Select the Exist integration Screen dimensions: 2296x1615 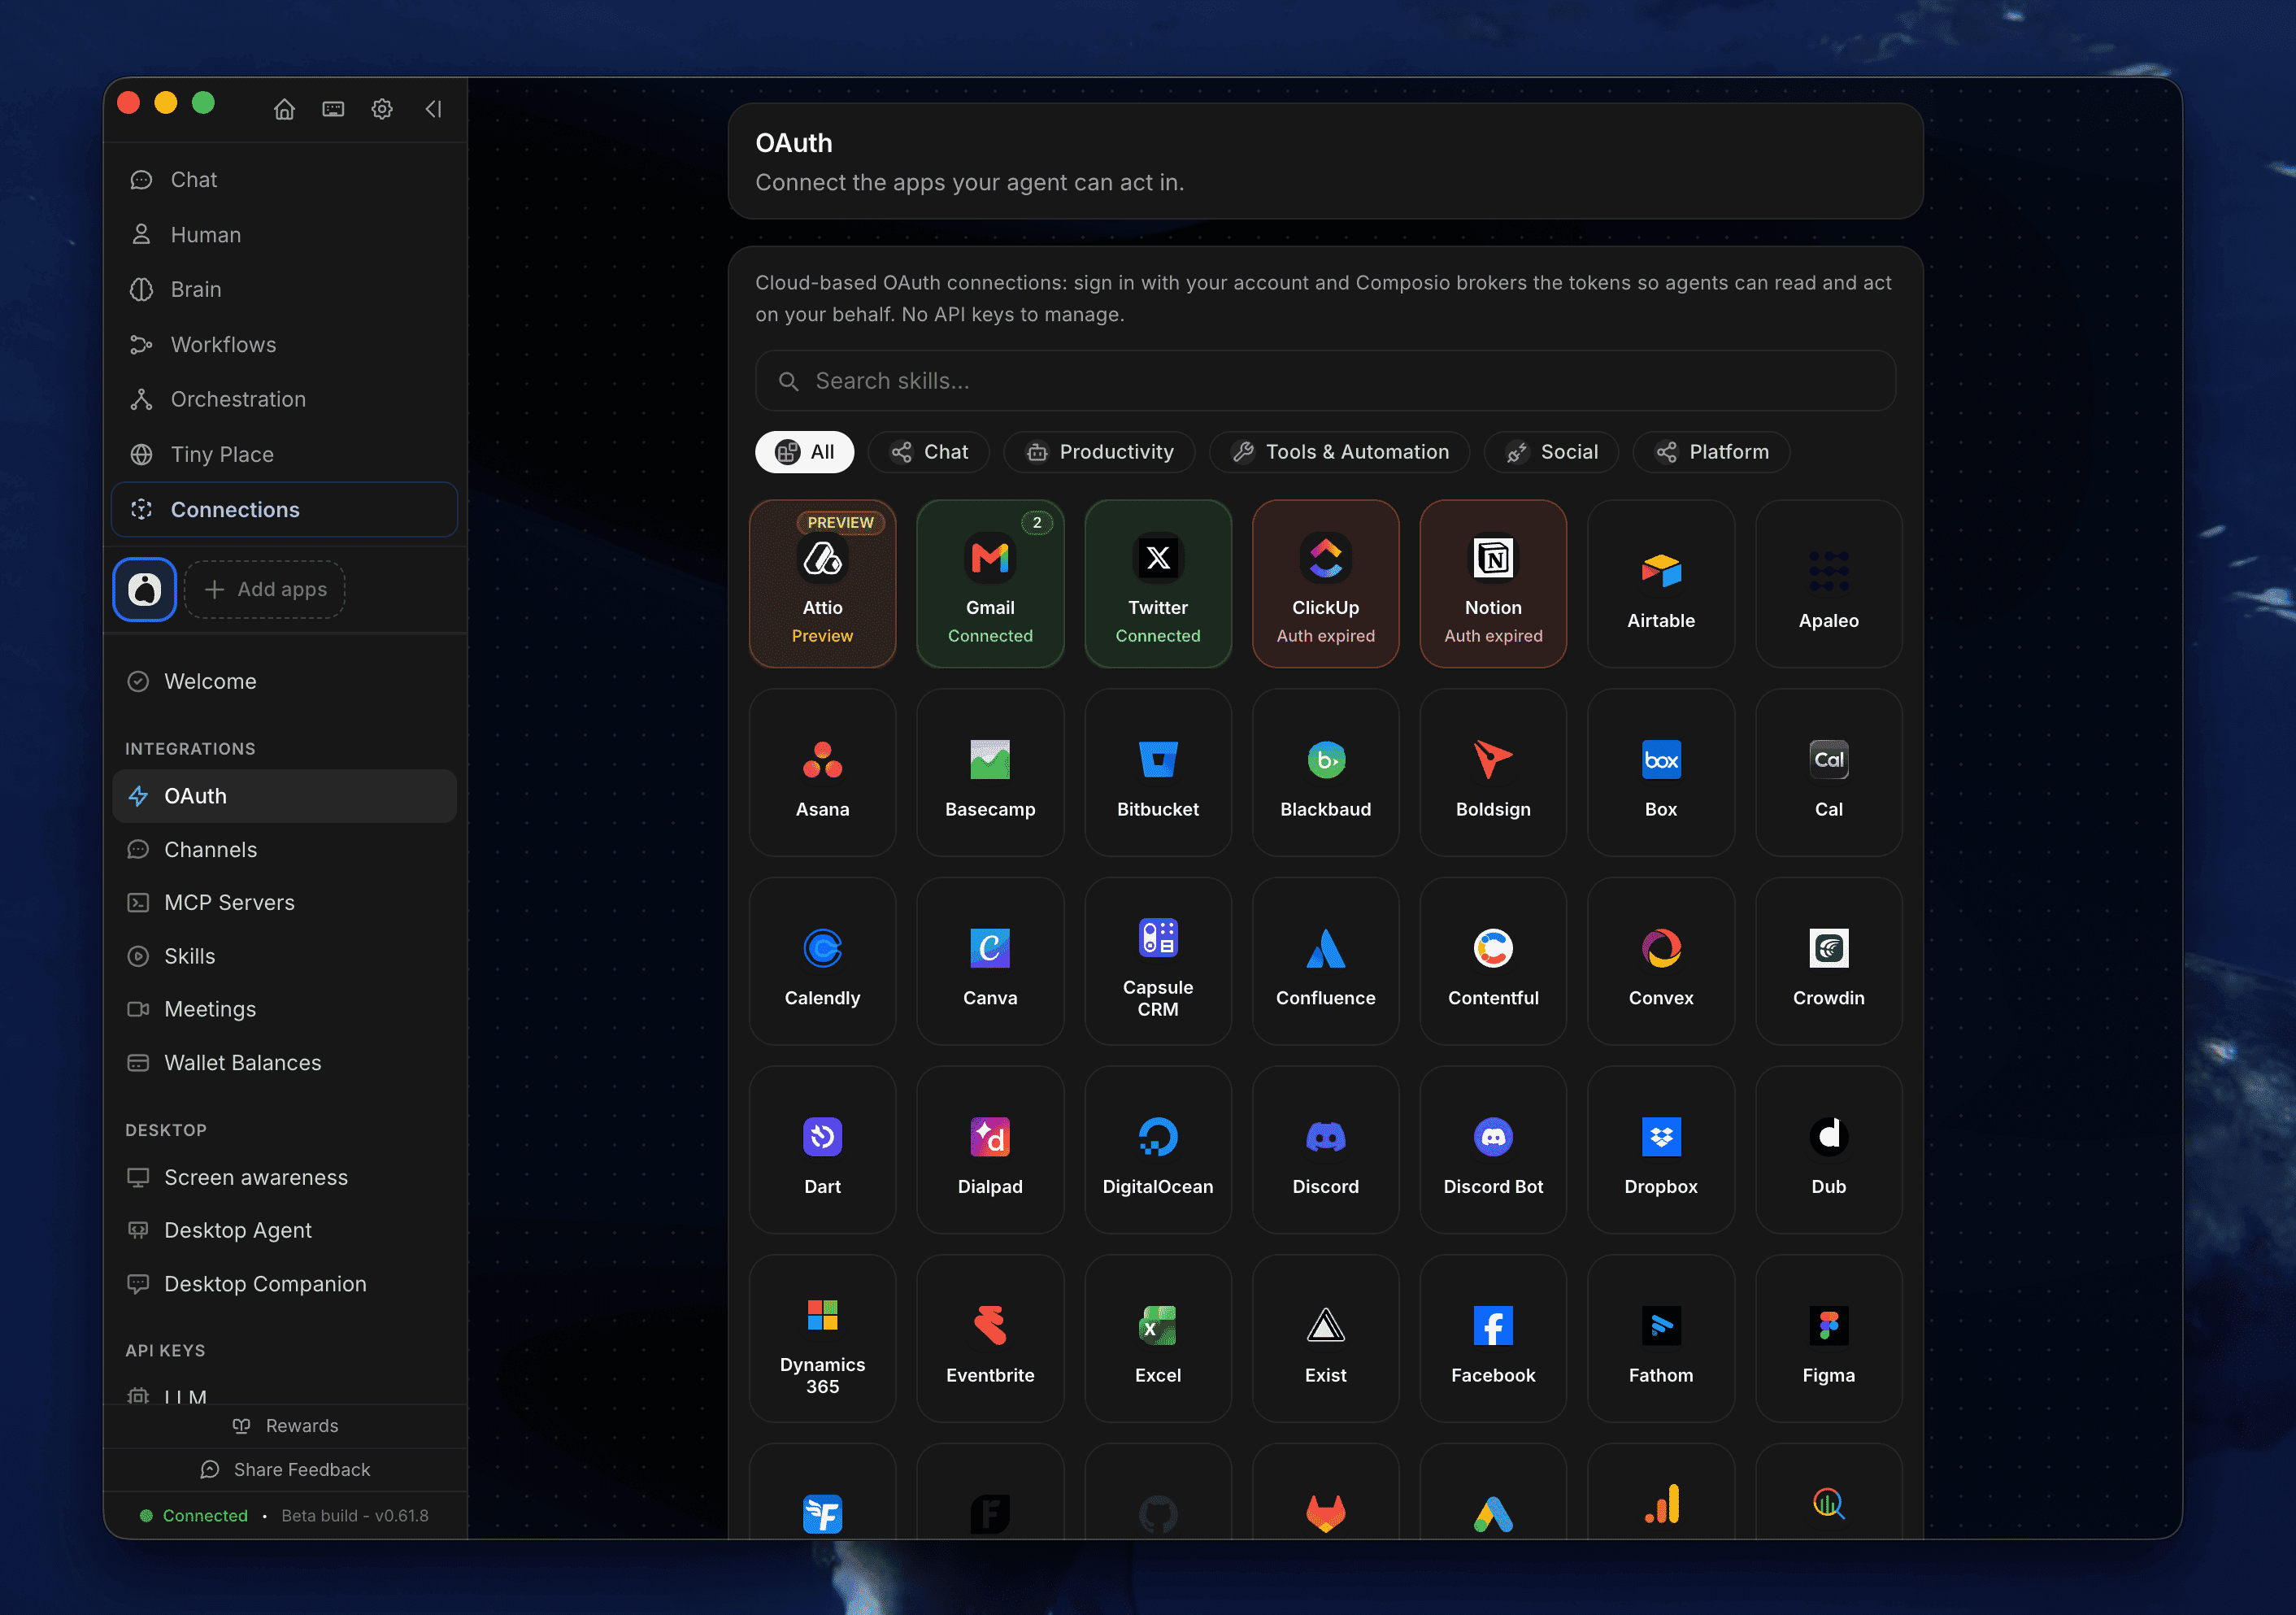[x=1326, y=1338]
